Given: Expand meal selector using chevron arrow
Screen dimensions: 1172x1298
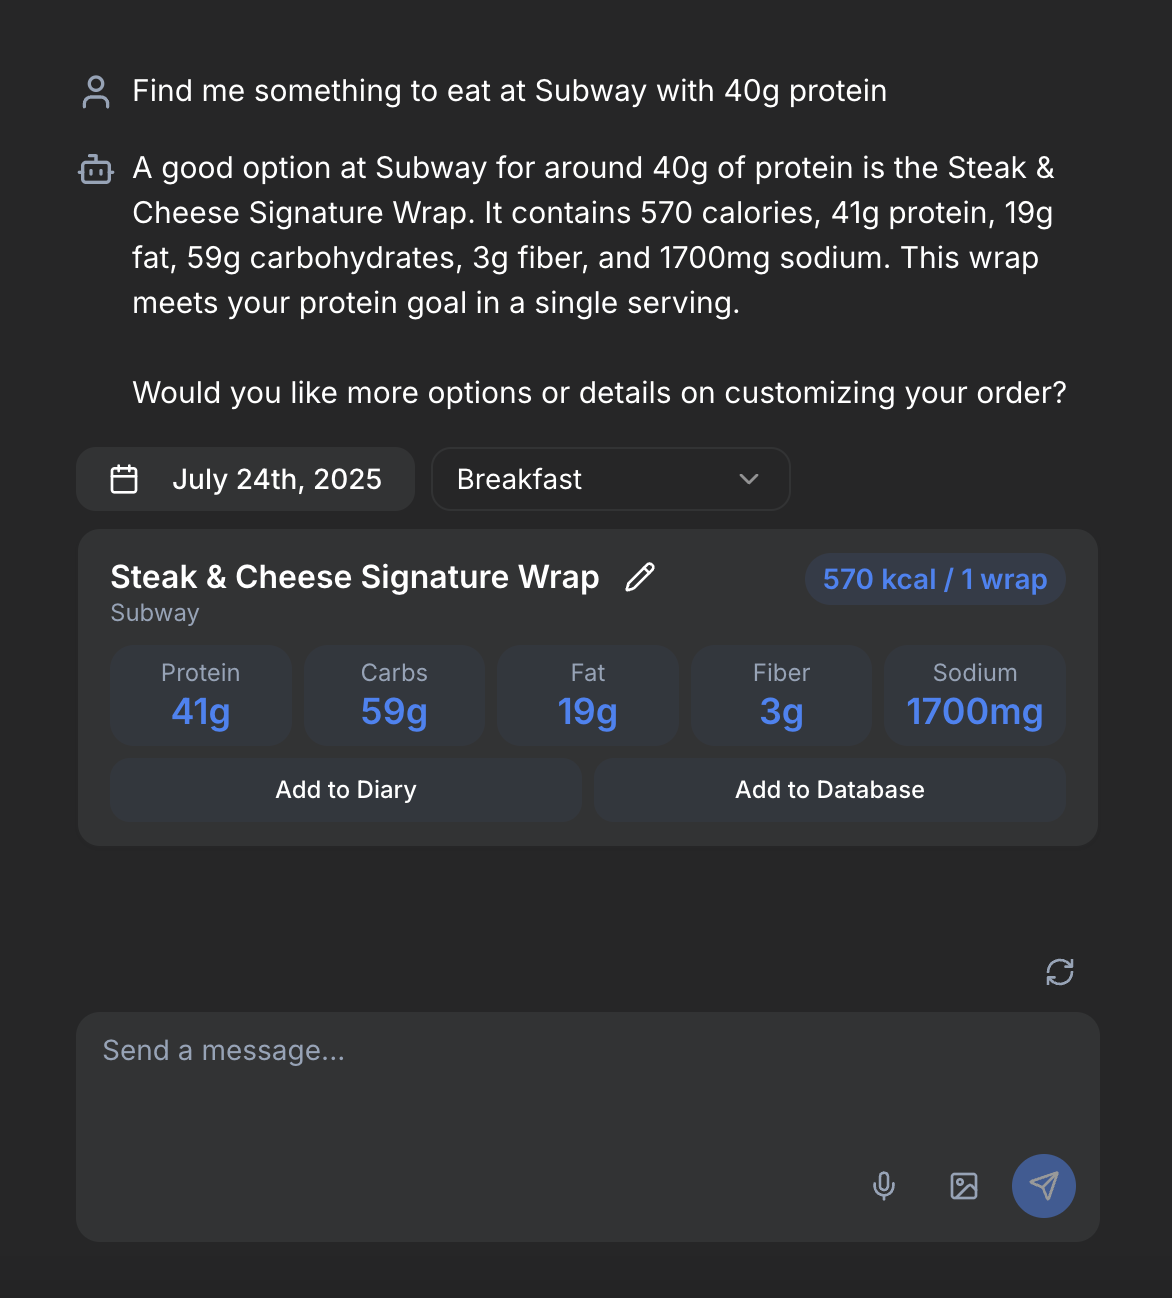Looking at the screenshot, I should click(x=749, y=479).
